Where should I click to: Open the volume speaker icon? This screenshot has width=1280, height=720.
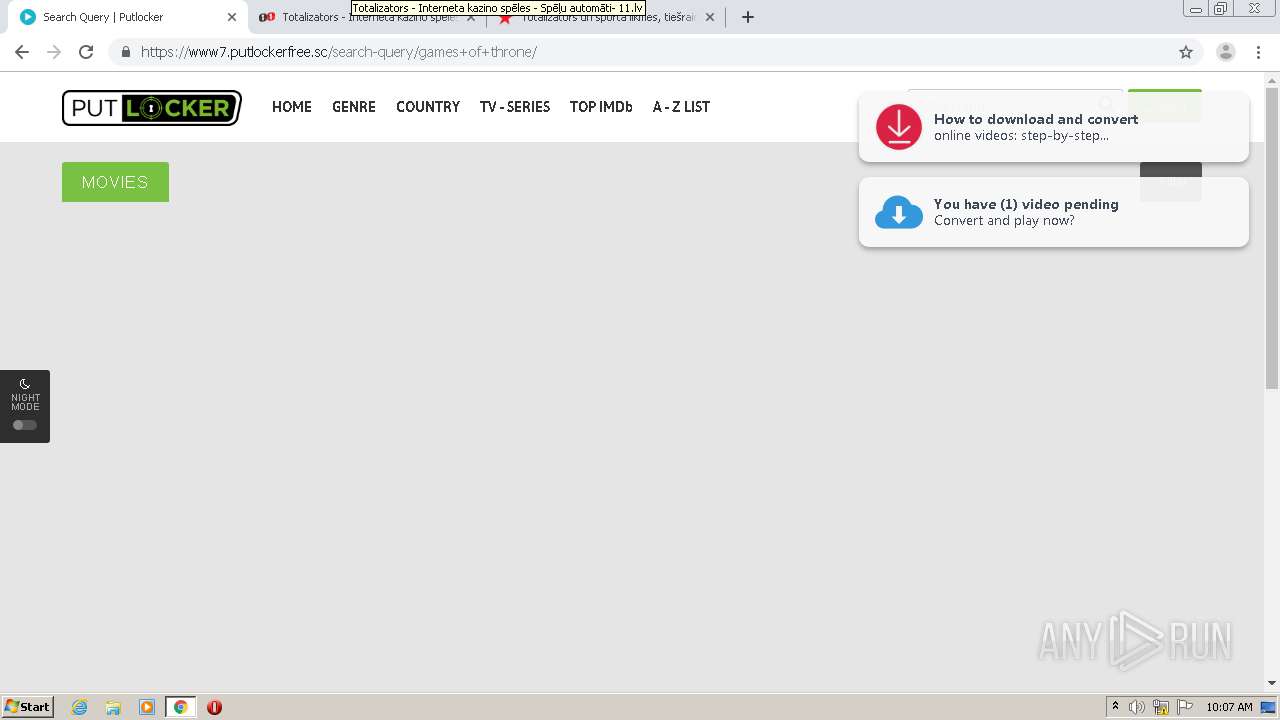pyautogui.click(x=1136, y=707)
